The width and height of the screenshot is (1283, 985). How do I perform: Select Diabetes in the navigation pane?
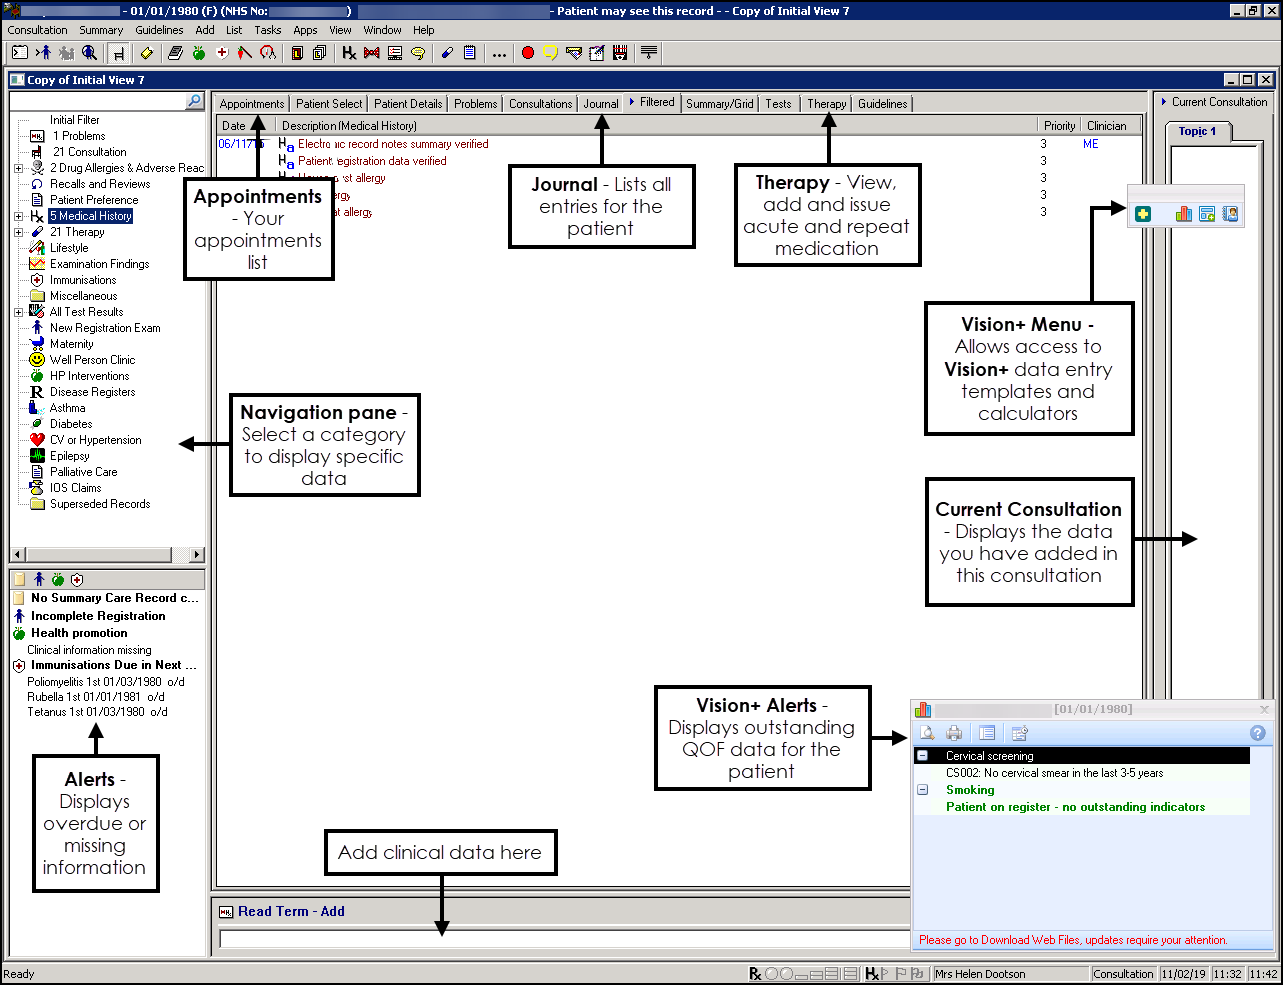point(71,424)
